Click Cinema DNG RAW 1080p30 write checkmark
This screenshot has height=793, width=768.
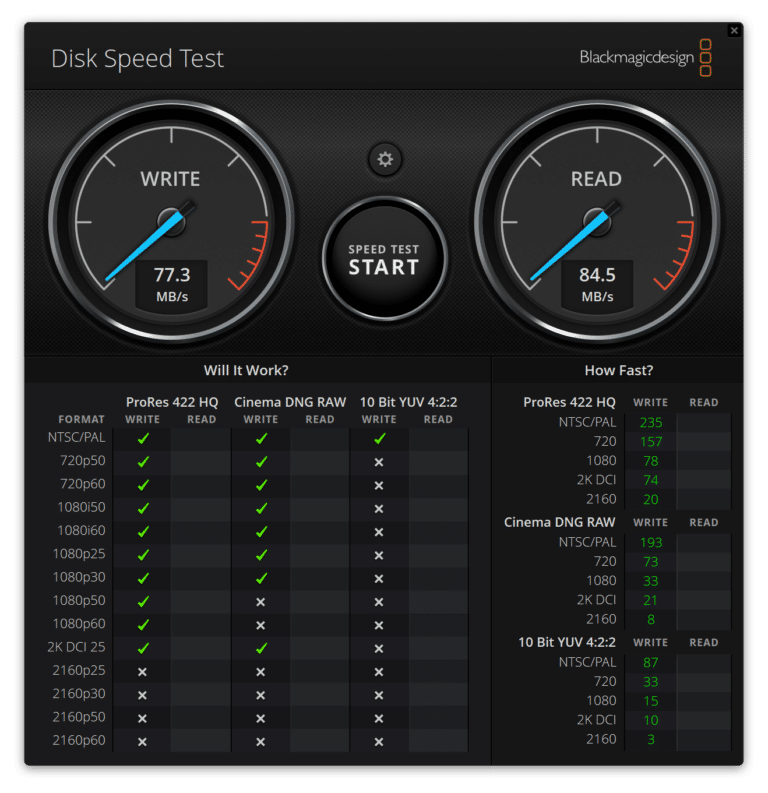(x=261, y=578)
